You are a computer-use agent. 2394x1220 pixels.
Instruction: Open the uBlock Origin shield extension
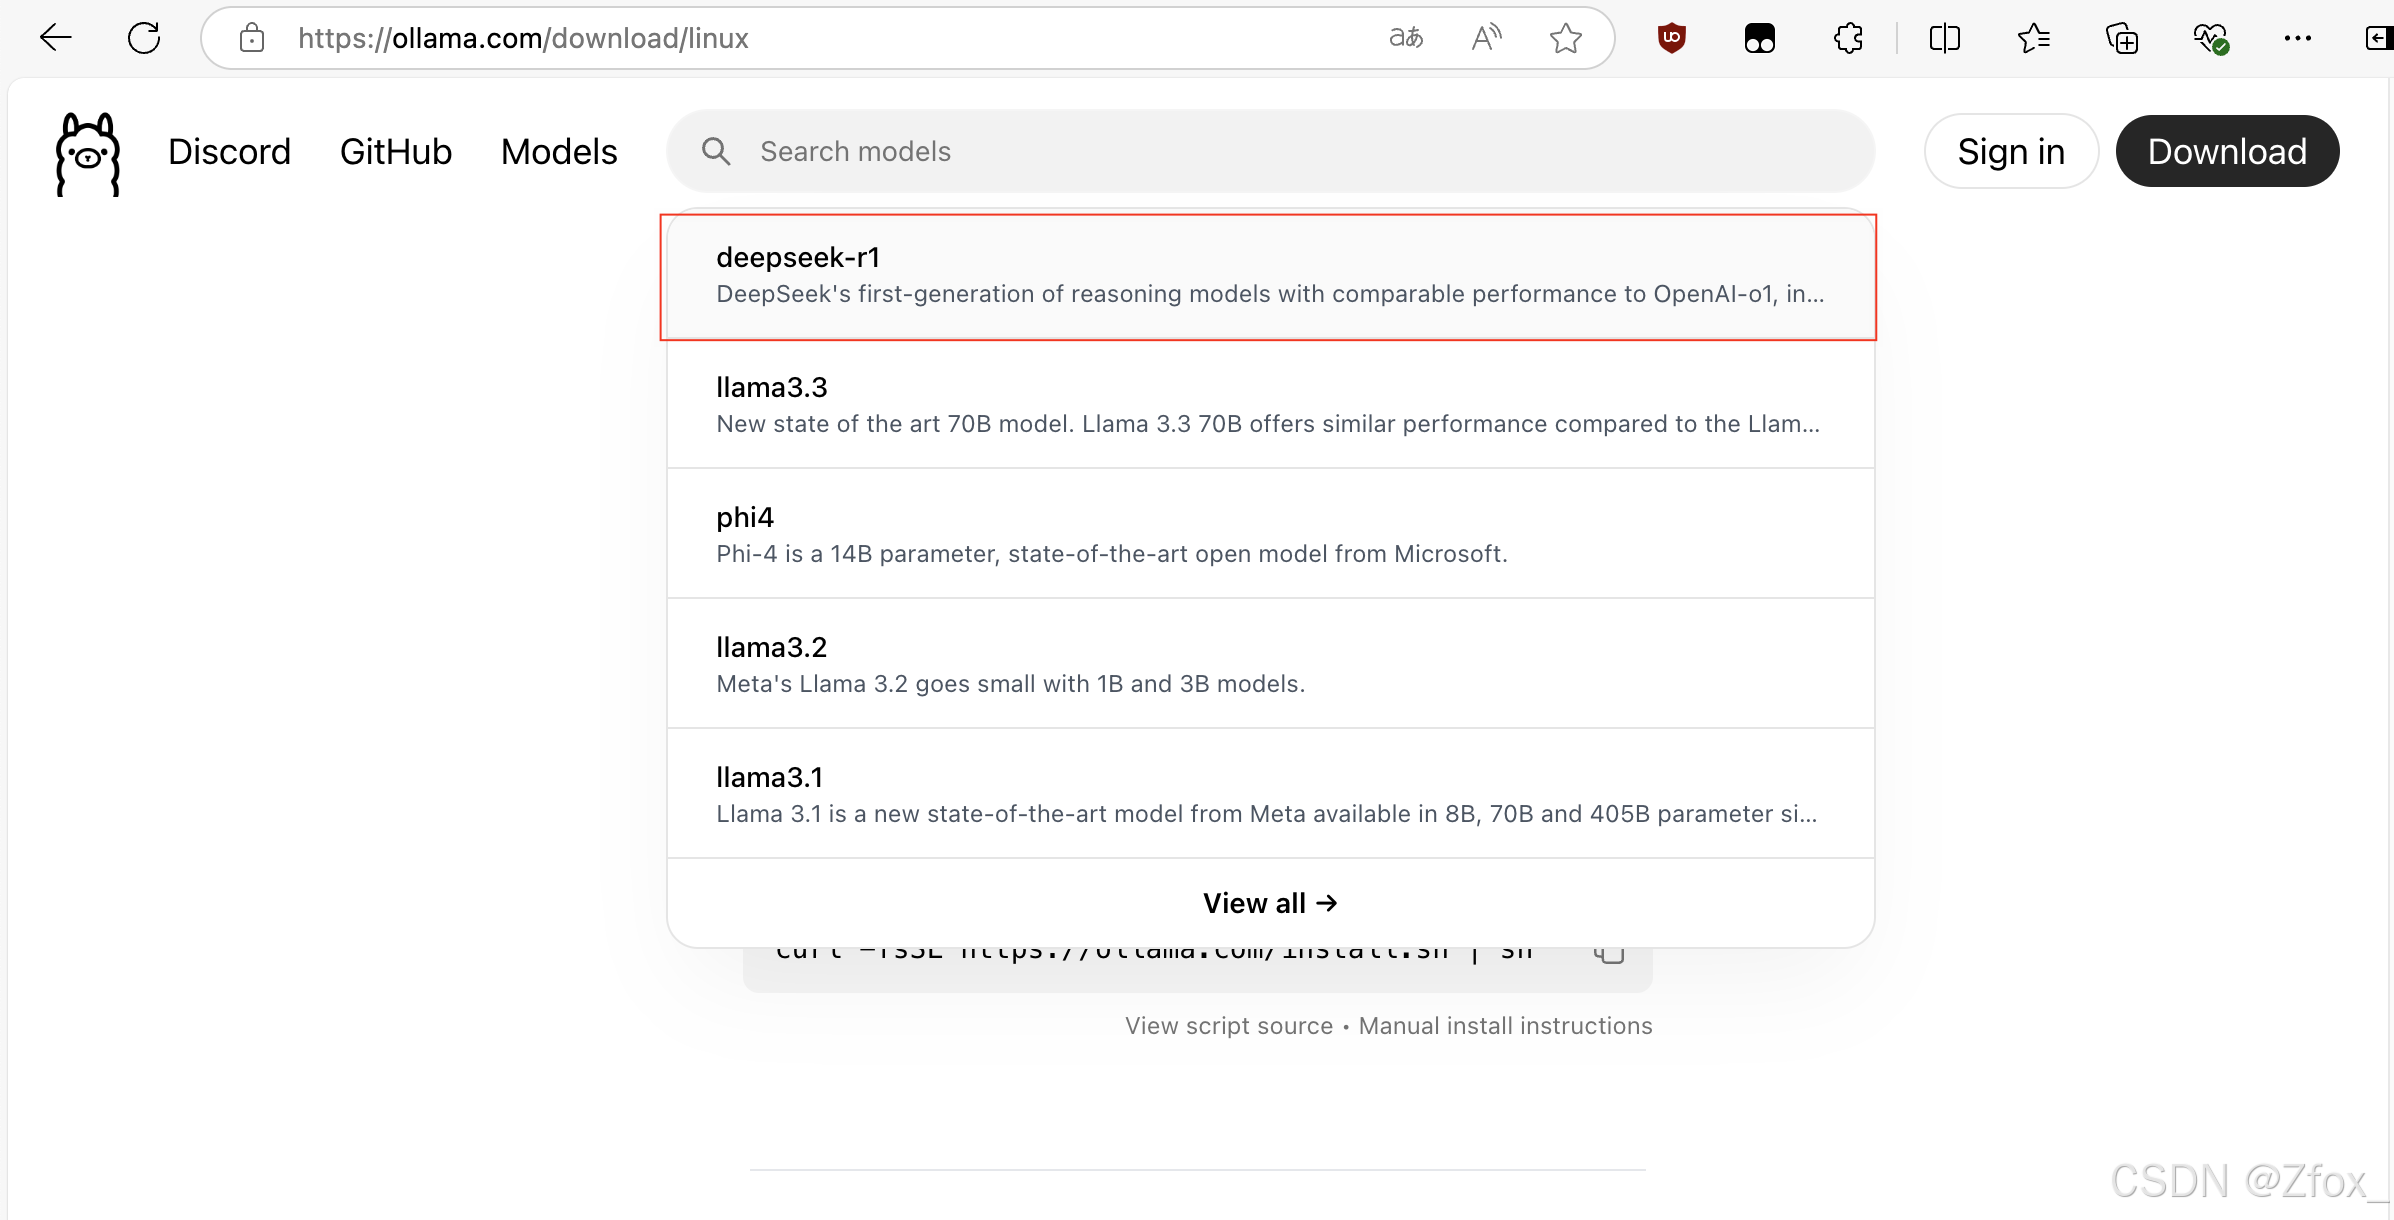(x=1672, y=38)
